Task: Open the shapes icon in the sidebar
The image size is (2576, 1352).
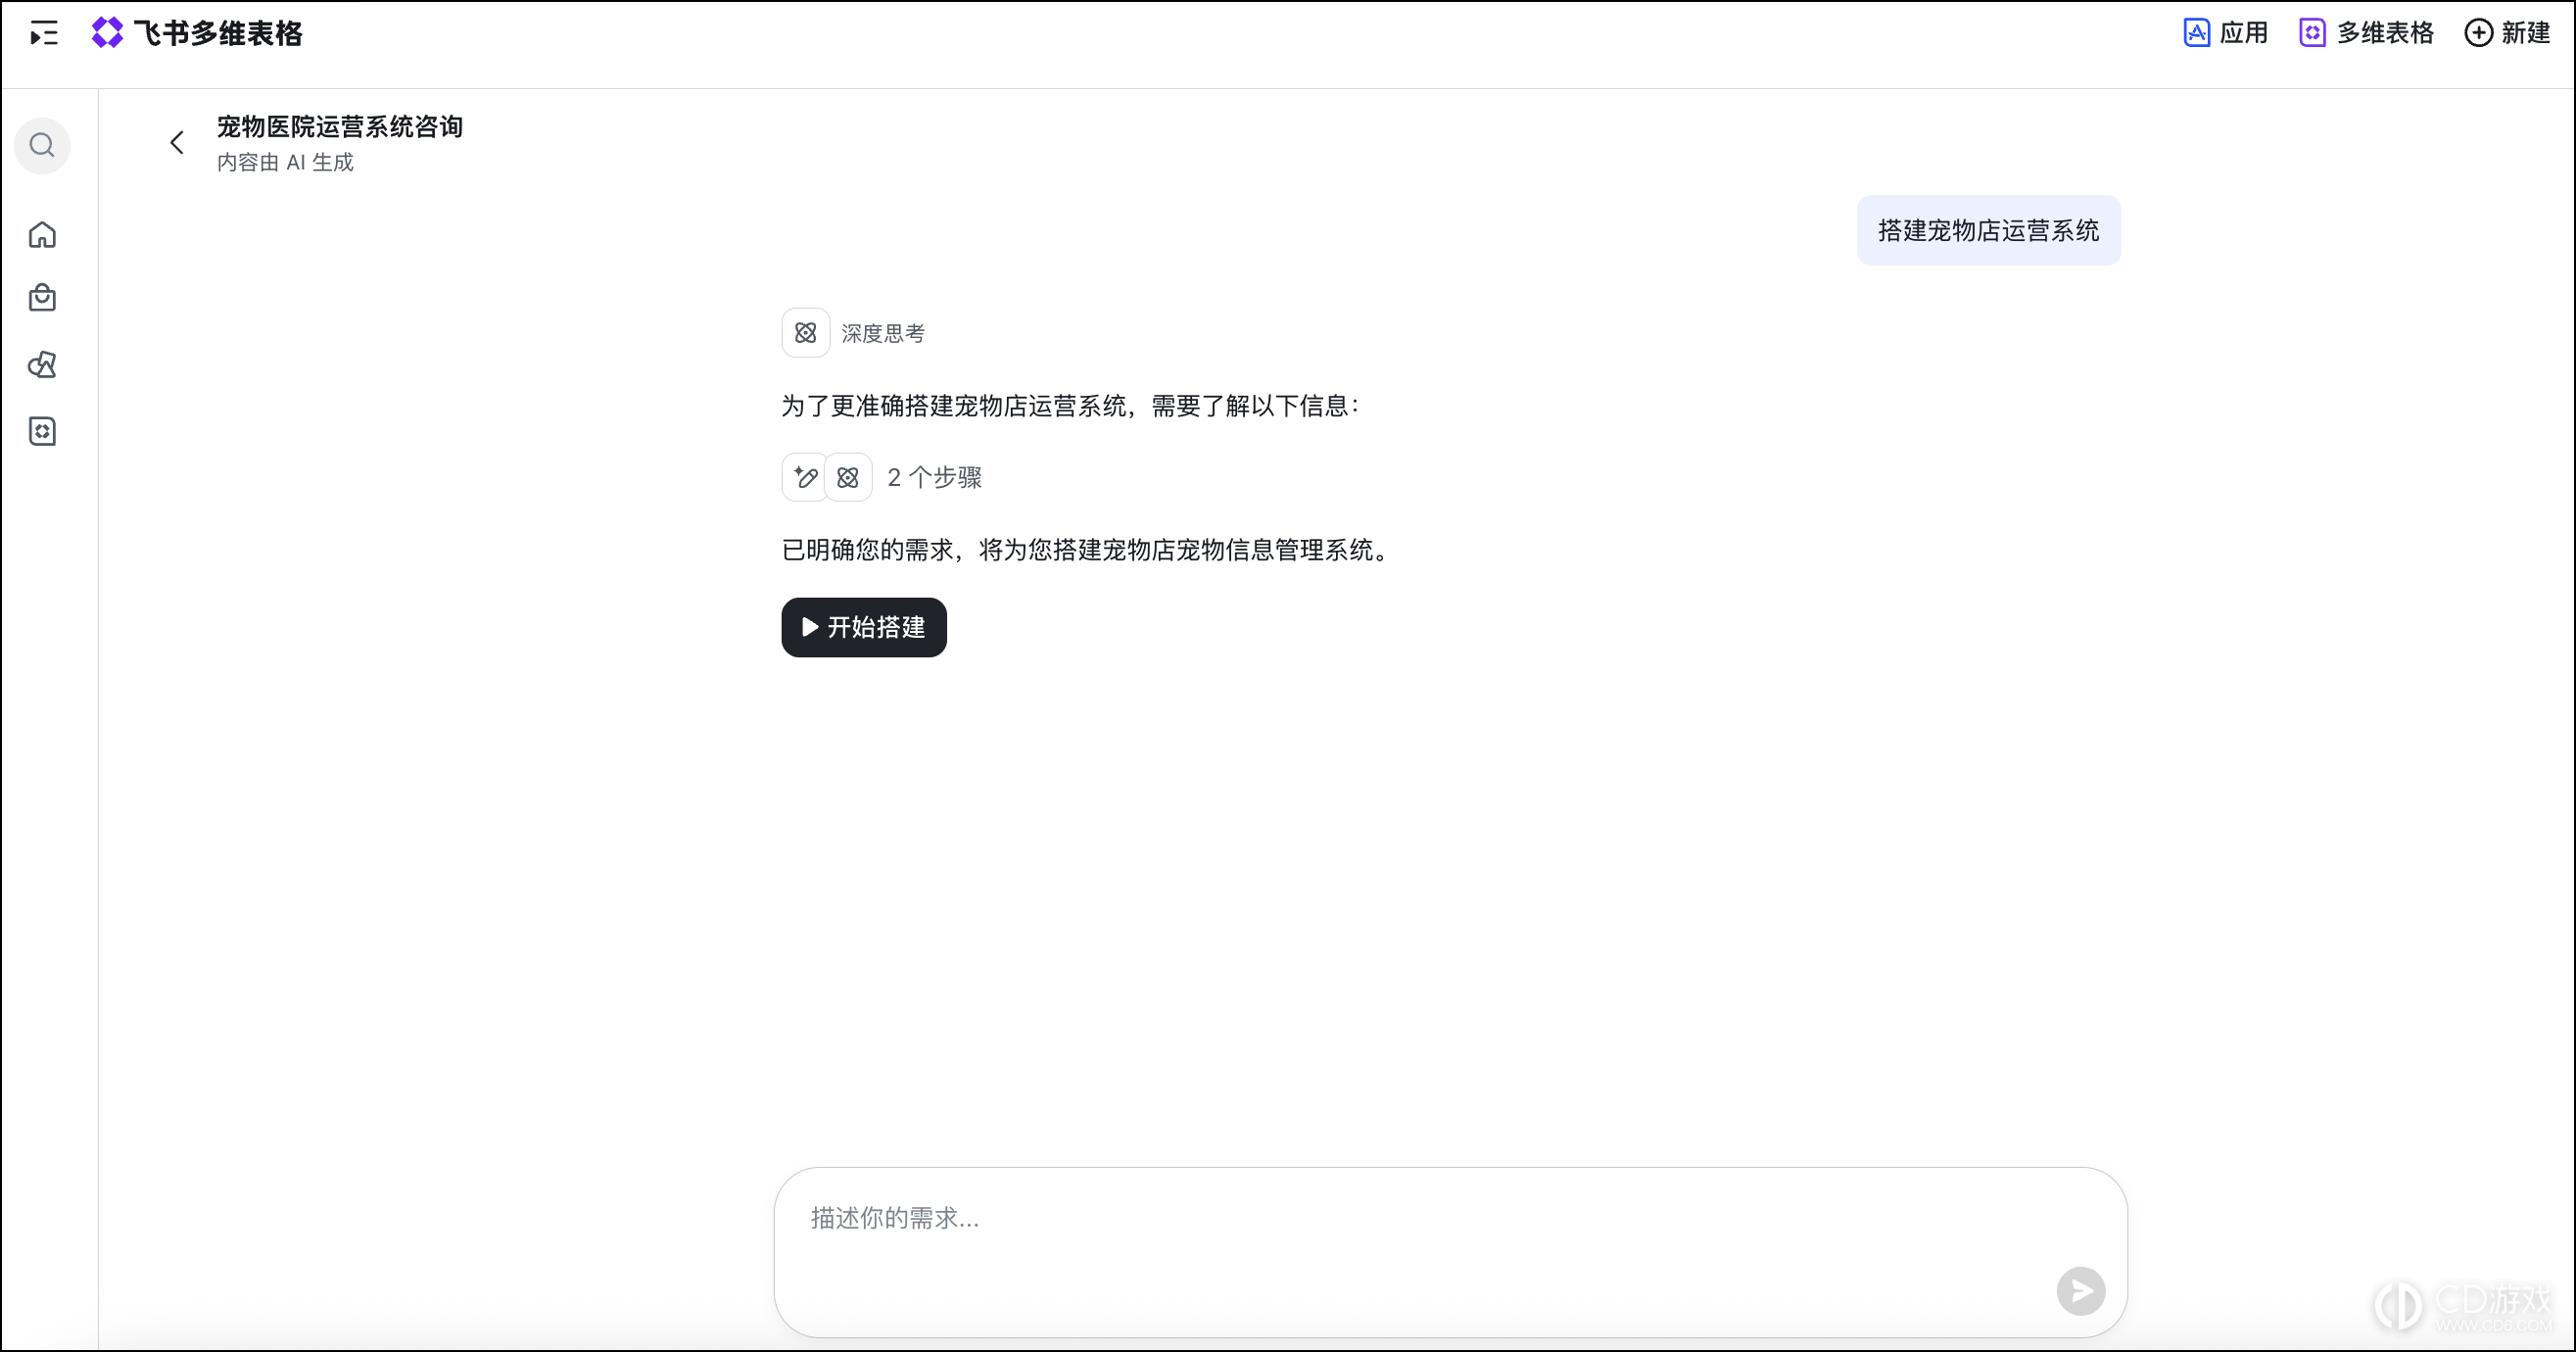Action: [42, 365]
